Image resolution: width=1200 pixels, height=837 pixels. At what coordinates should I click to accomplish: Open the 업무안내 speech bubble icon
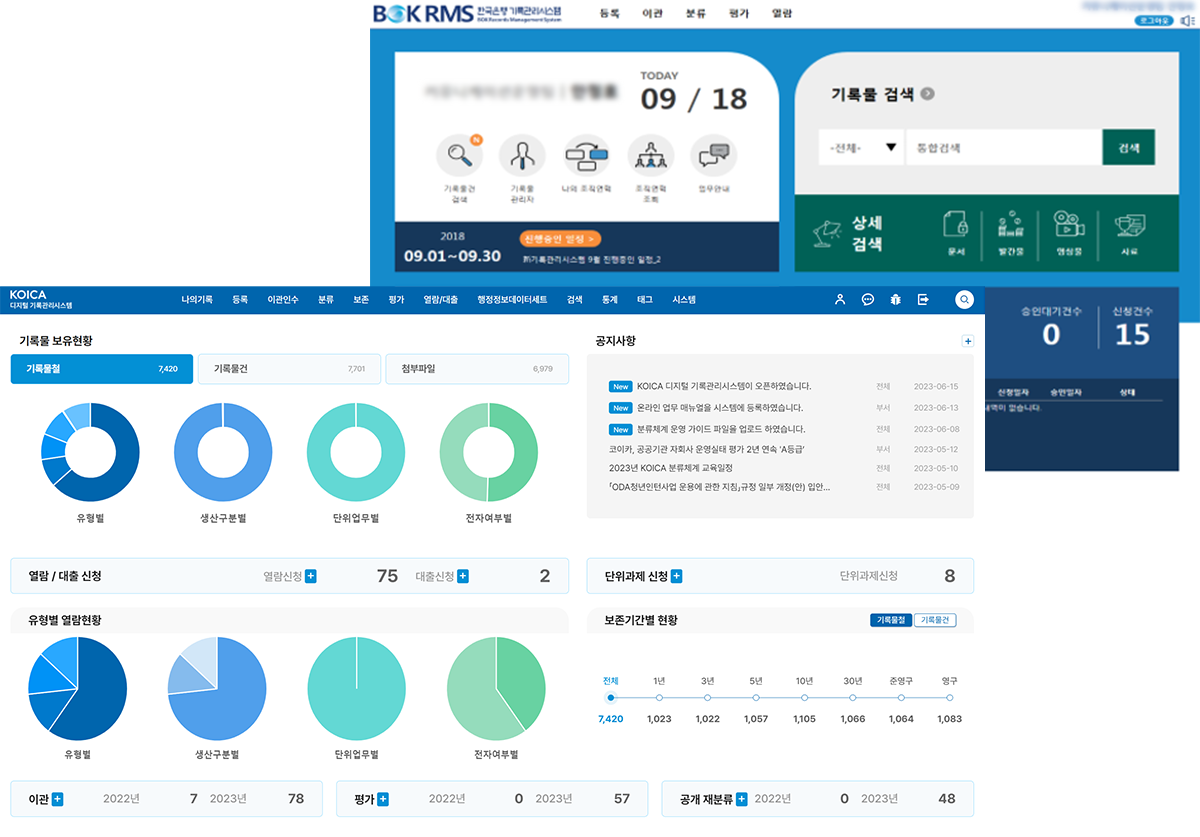tap(714, 155)
